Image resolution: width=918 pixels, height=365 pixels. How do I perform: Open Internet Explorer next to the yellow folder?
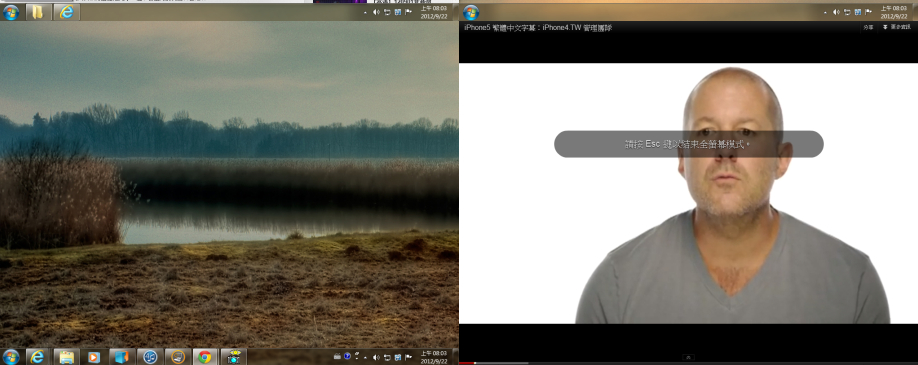coord(67,12)
